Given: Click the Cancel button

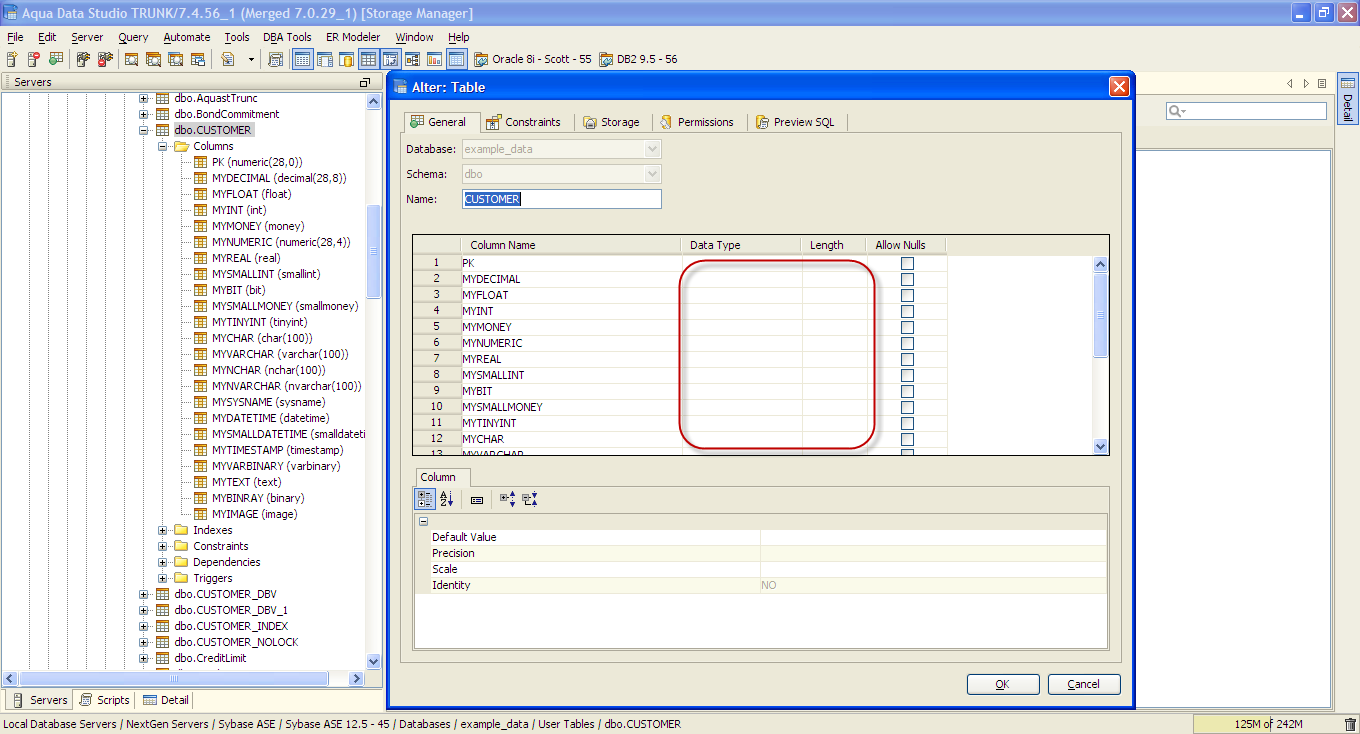Looking at the screenshot, I should click(x=1084, y=684).
